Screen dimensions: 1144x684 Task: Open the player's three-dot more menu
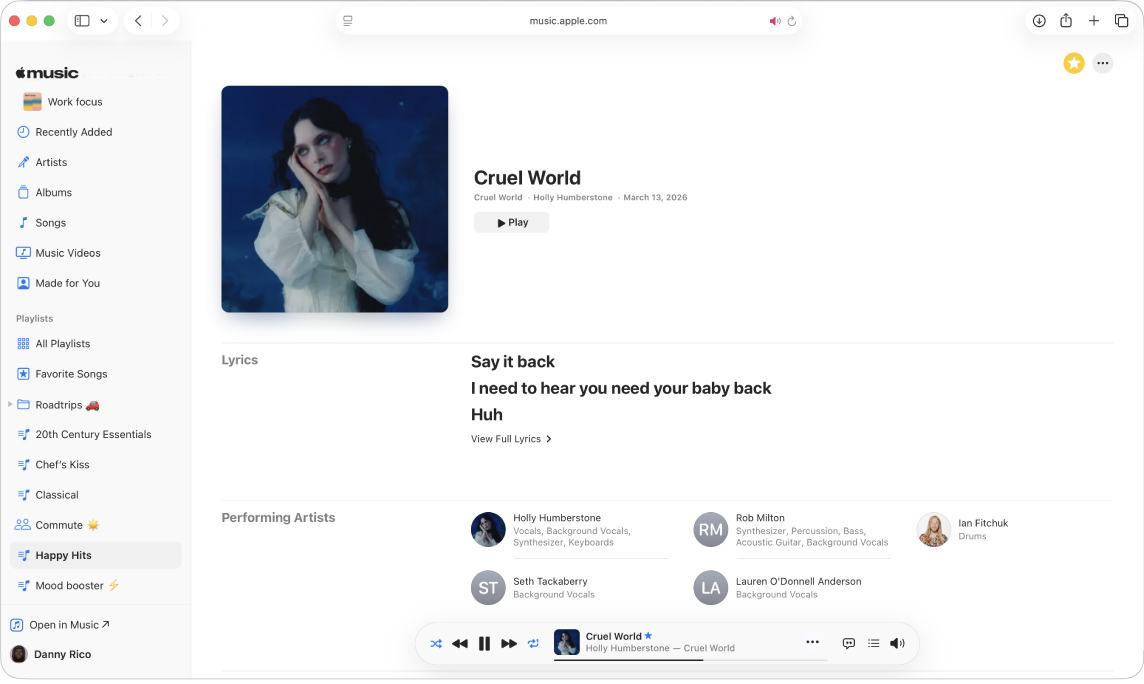[x=812, y=642]
